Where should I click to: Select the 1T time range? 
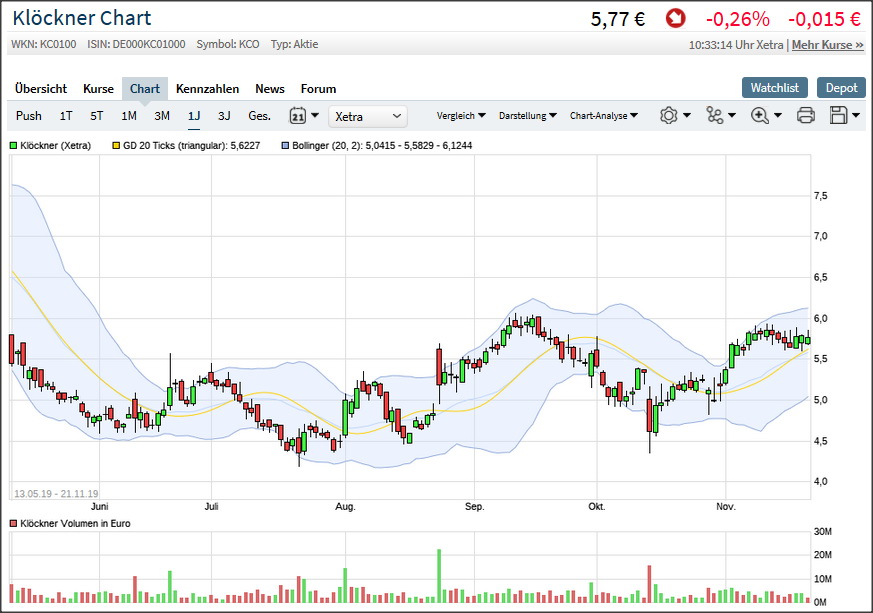pyautogui.click(x=66, y=116)
